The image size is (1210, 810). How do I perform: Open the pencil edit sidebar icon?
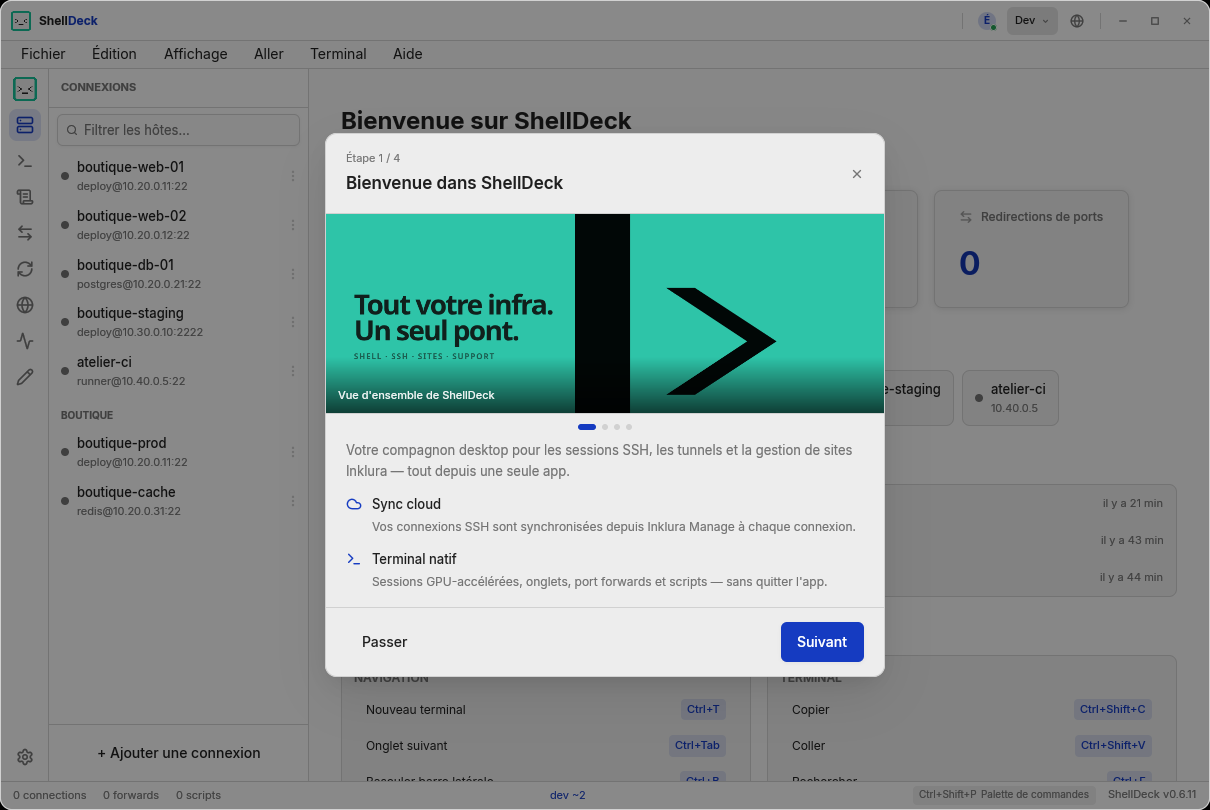pos(25,377)
